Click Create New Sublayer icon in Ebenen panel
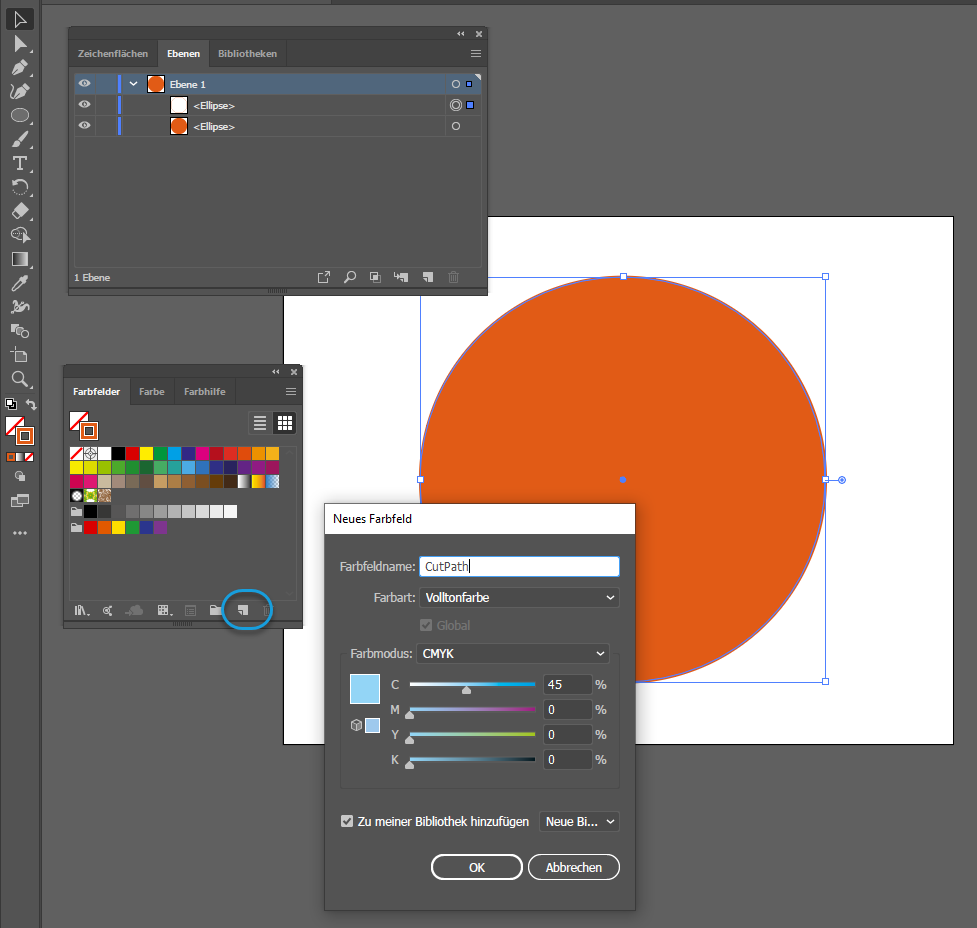The image size is (977, 928). [401, 277]
